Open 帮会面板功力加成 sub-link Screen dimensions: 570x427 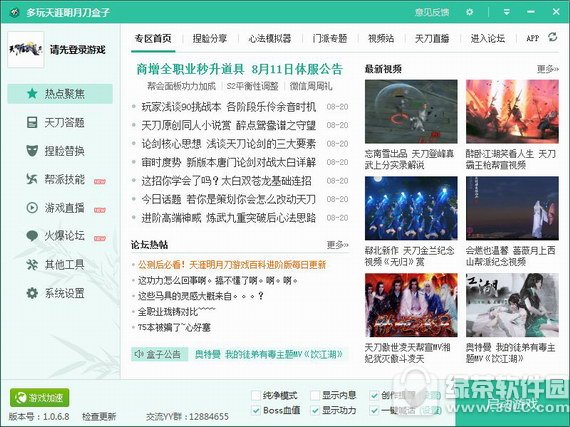181,86
